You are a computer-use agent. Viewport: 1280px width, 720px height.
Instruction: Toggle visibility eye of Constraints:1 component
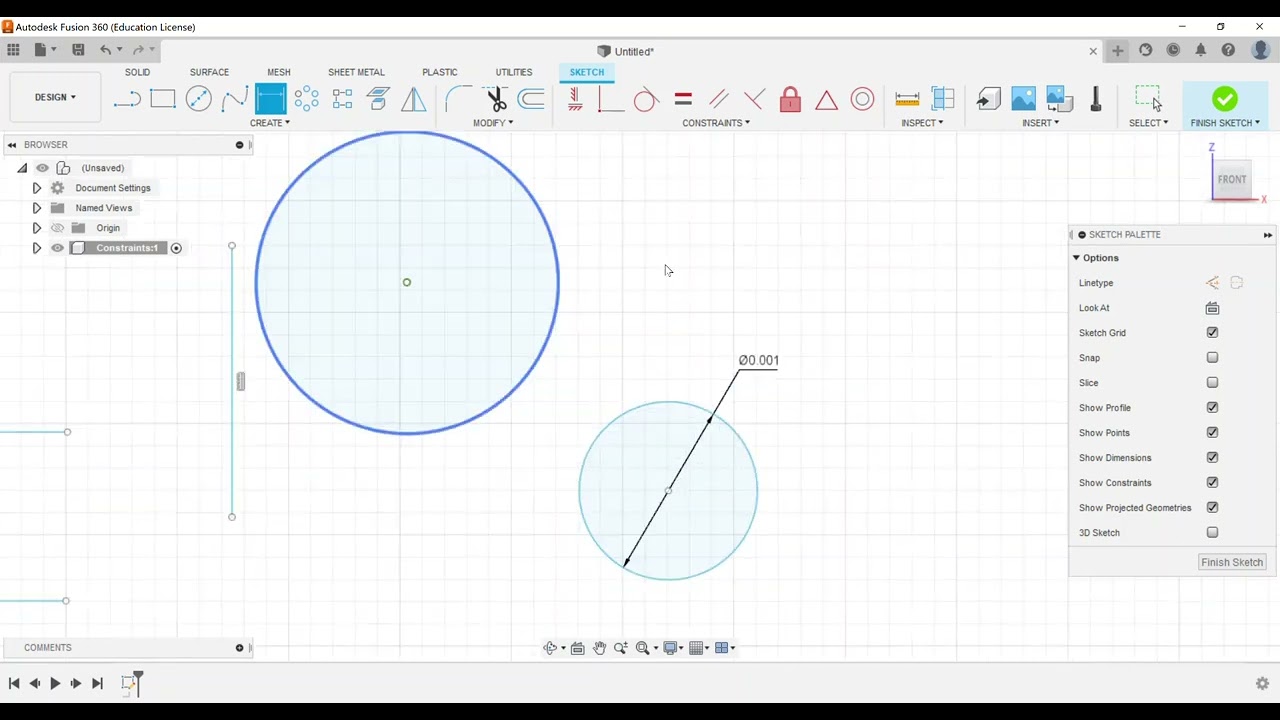[57, 248]
